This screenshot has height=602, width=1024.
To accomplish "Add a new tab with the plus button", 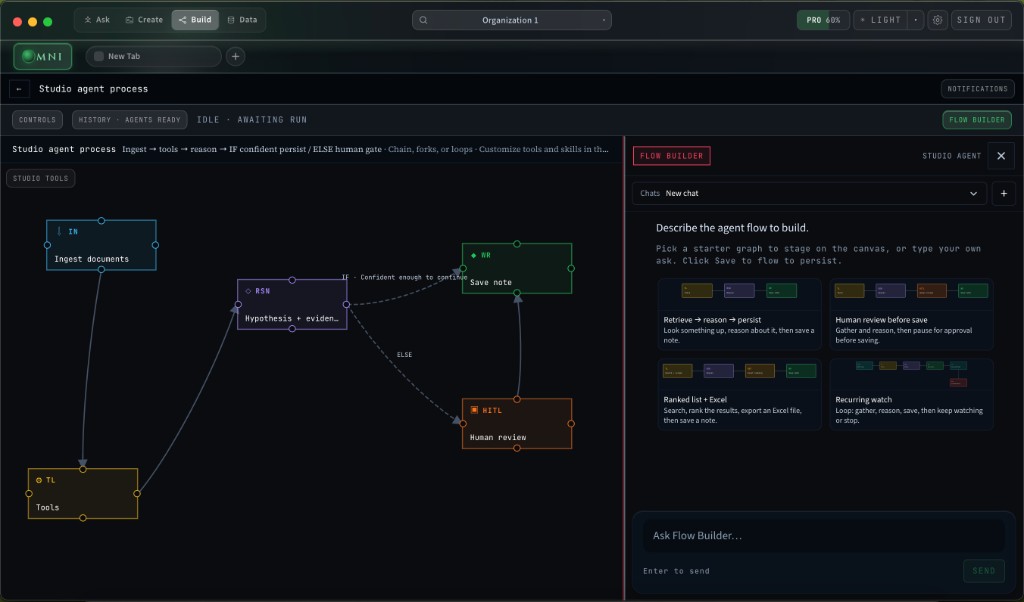I will (236, 56).
